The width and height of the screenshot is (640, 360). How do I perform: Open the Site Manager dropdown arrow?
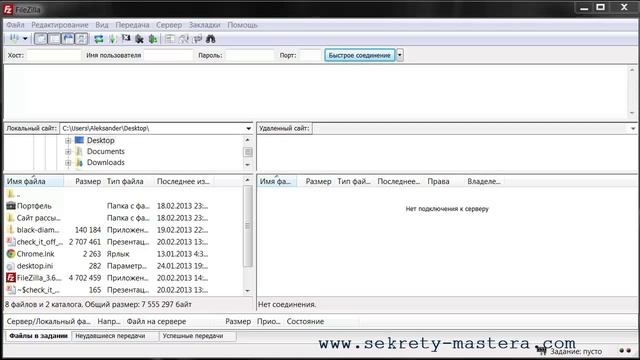tap(25, 39)
